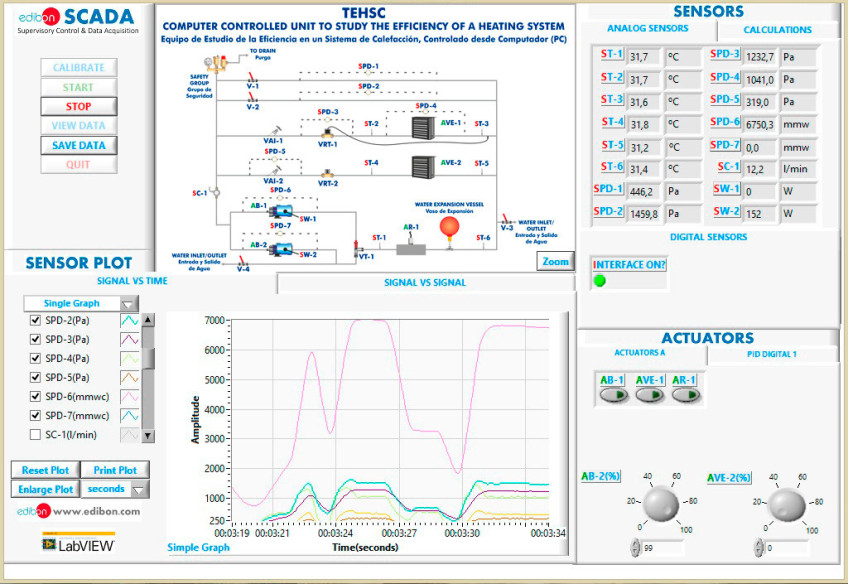Click the AVE-2 value stepper arrows
This screenshot has height=584, width=848.
(759, 547)
